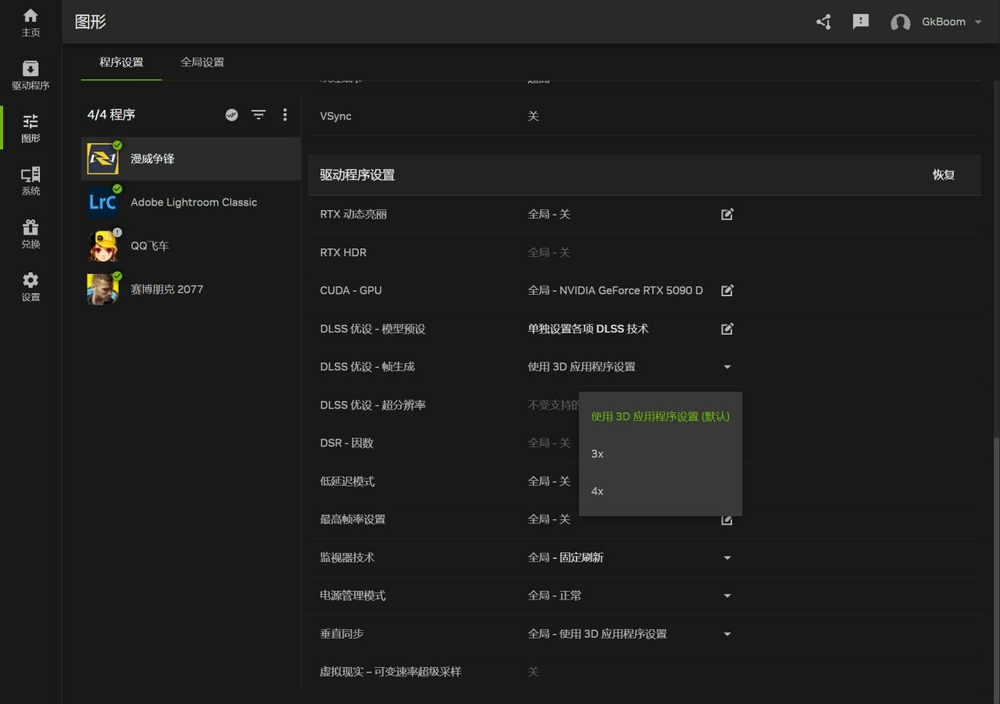
Task: Click the edit pencil for RTX 动态亮丽
Action: click(727, 214)
